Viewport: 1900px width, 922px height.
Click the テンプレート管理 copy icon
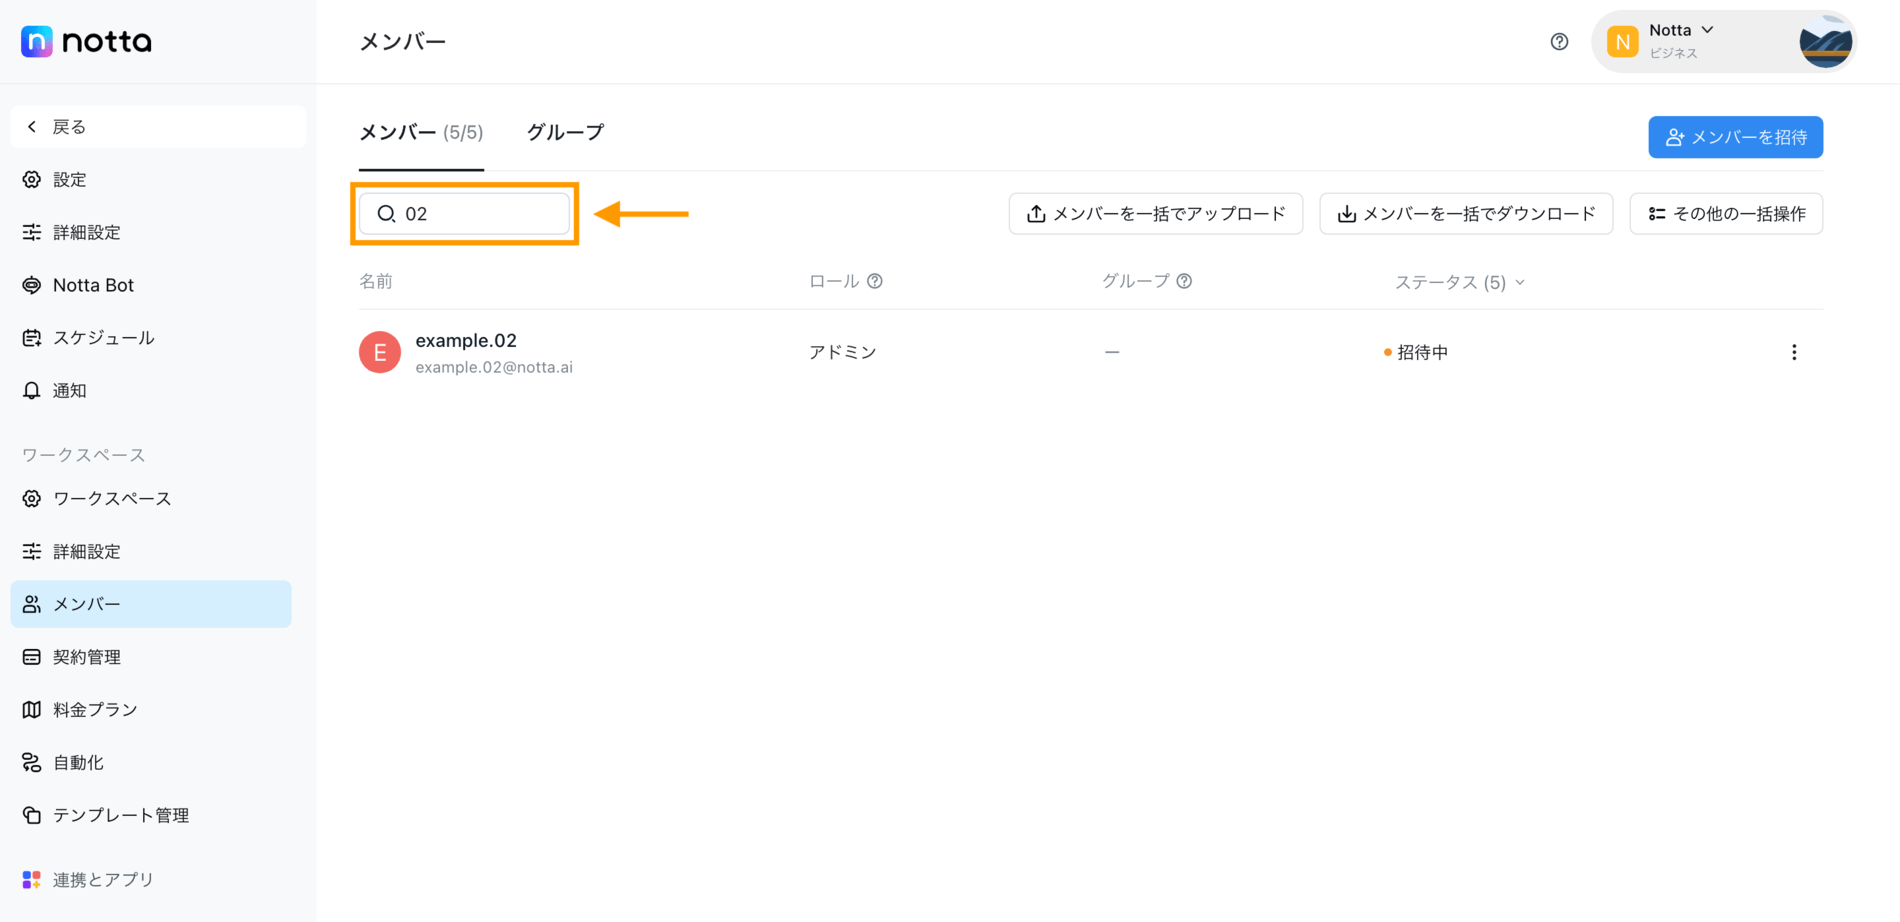pyautogui.click(x=32, y=815)
